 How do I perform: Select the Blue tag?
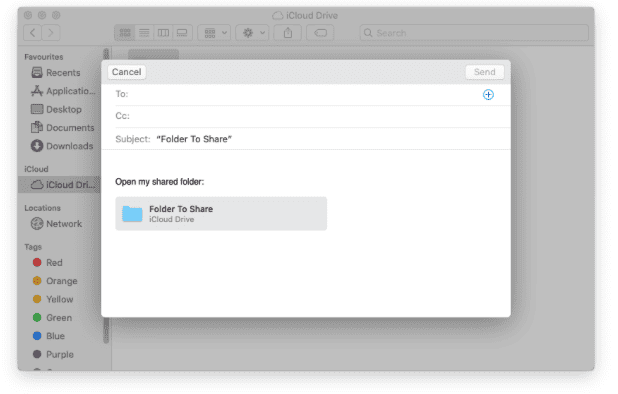49,336
